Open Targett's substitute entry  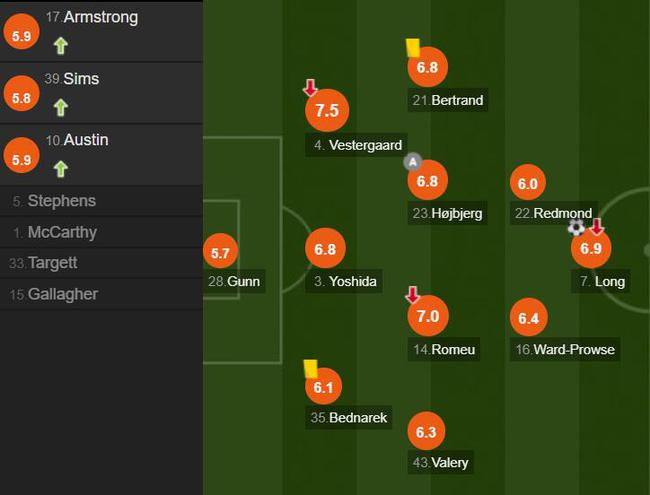[52, 263]
